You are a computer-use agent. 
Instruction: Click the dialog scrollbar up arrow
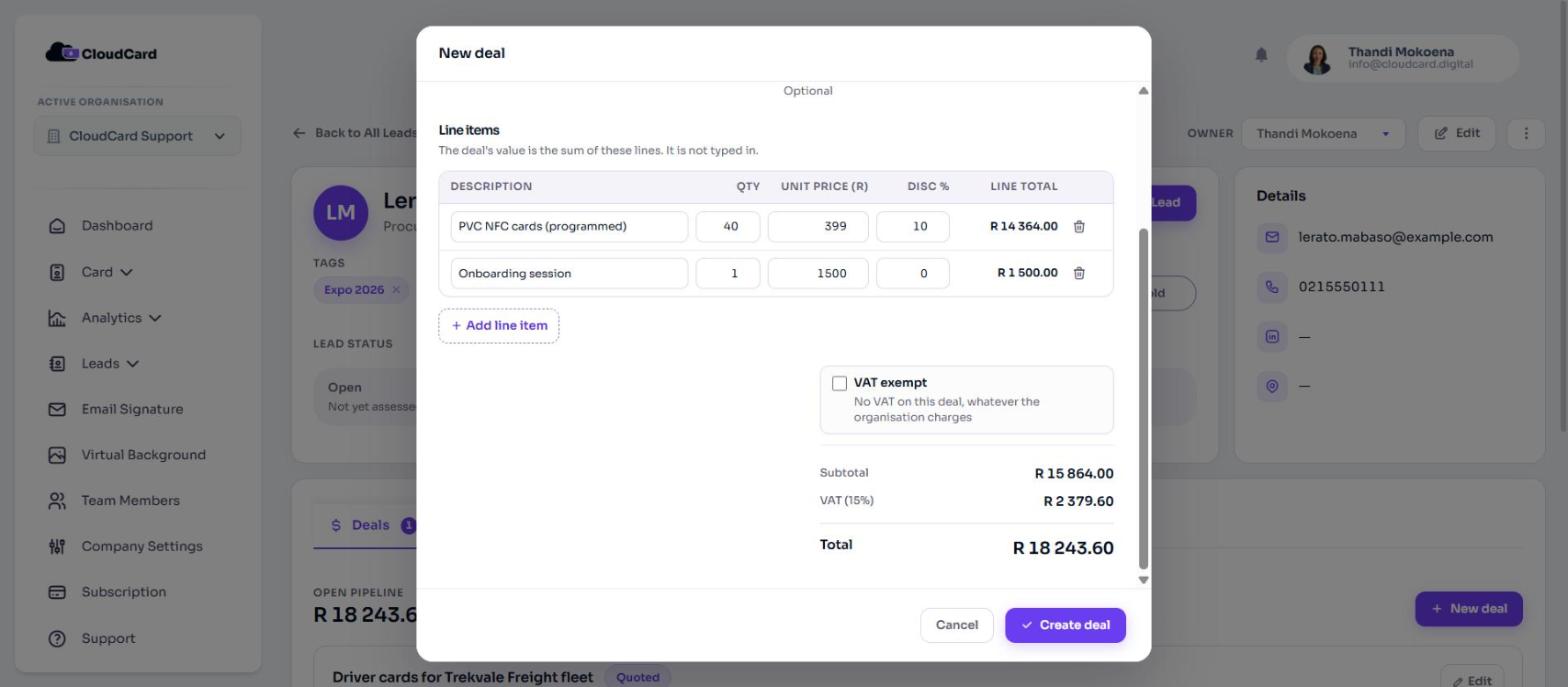1143,91
